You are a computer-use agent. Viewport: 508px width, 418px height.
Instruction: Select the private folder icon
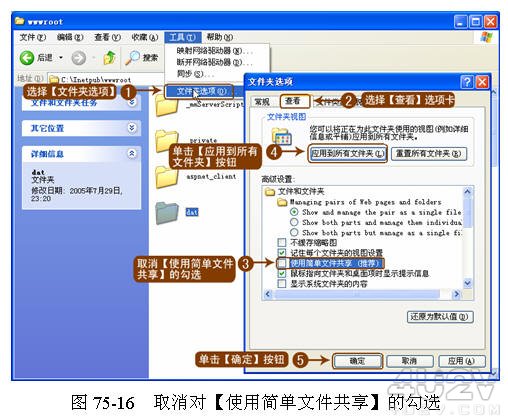(x=167, y=141)
